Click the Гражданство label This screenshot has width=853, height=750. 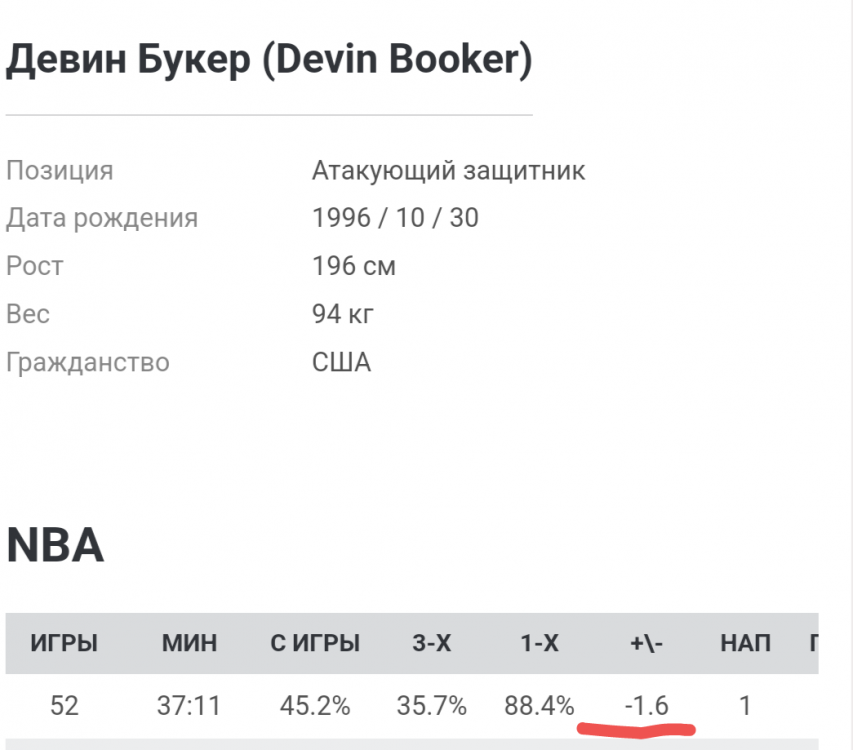(x=88, y=362)
